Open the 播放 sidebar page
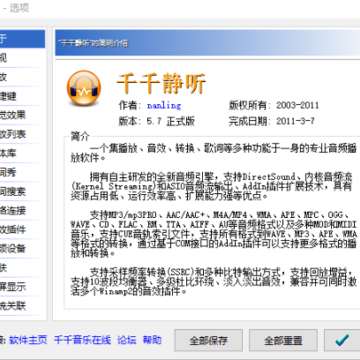The image size is (360, 360). pyautogui.click(x=22, y=77)
